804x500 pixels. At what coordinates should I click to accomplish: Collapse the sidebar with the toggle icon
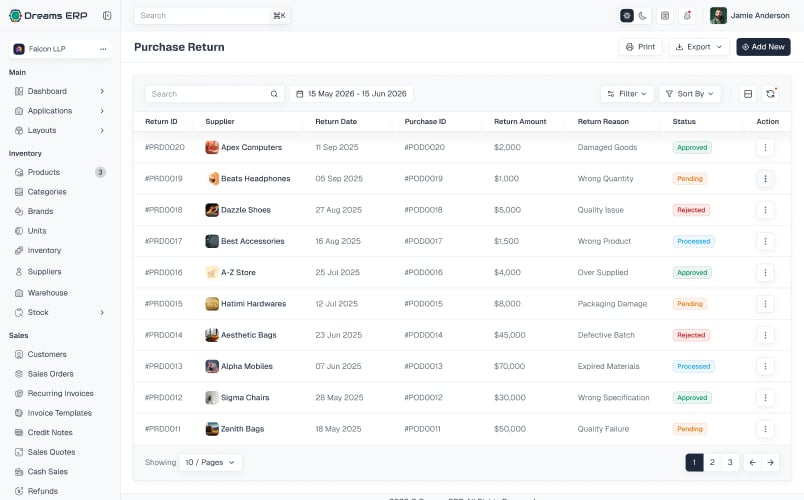tap(107, 15)
